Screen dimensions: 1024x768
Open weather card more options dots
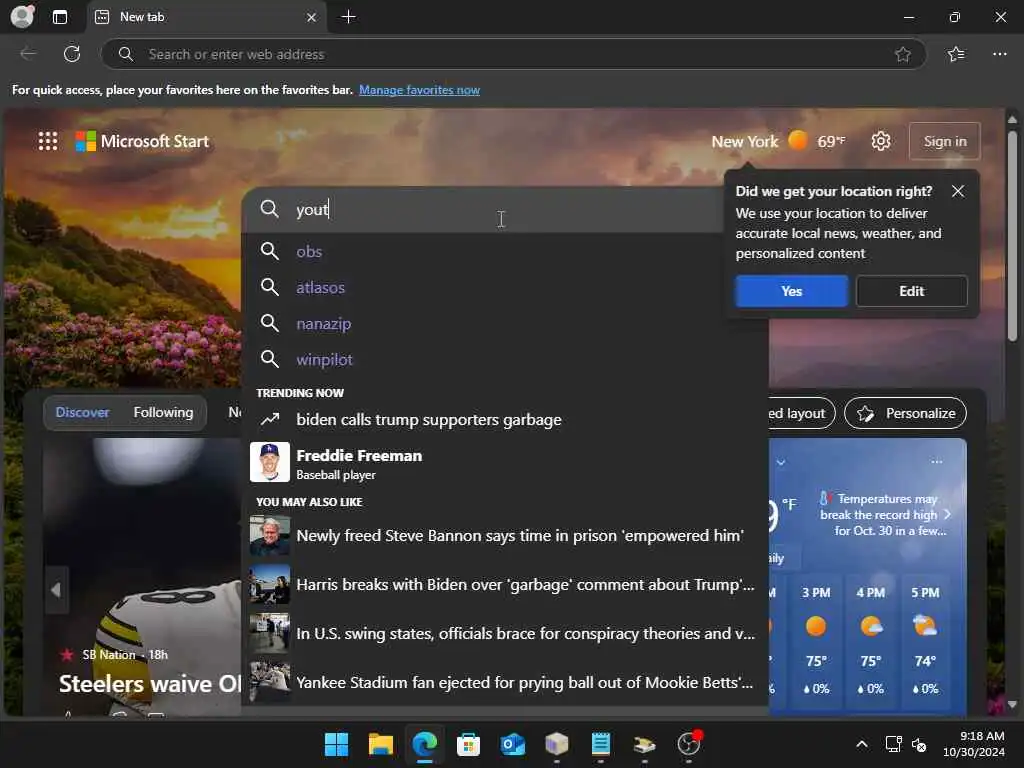[936, 462]
